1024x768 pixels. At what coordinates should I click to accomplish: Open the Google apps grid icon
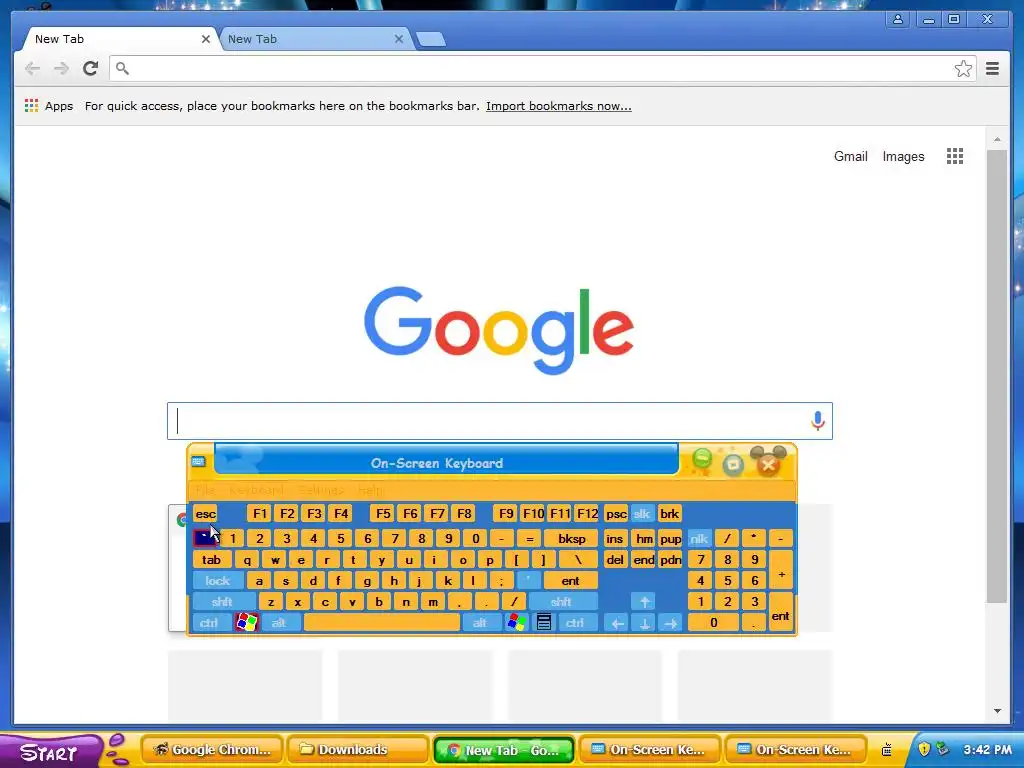(955, 156)
